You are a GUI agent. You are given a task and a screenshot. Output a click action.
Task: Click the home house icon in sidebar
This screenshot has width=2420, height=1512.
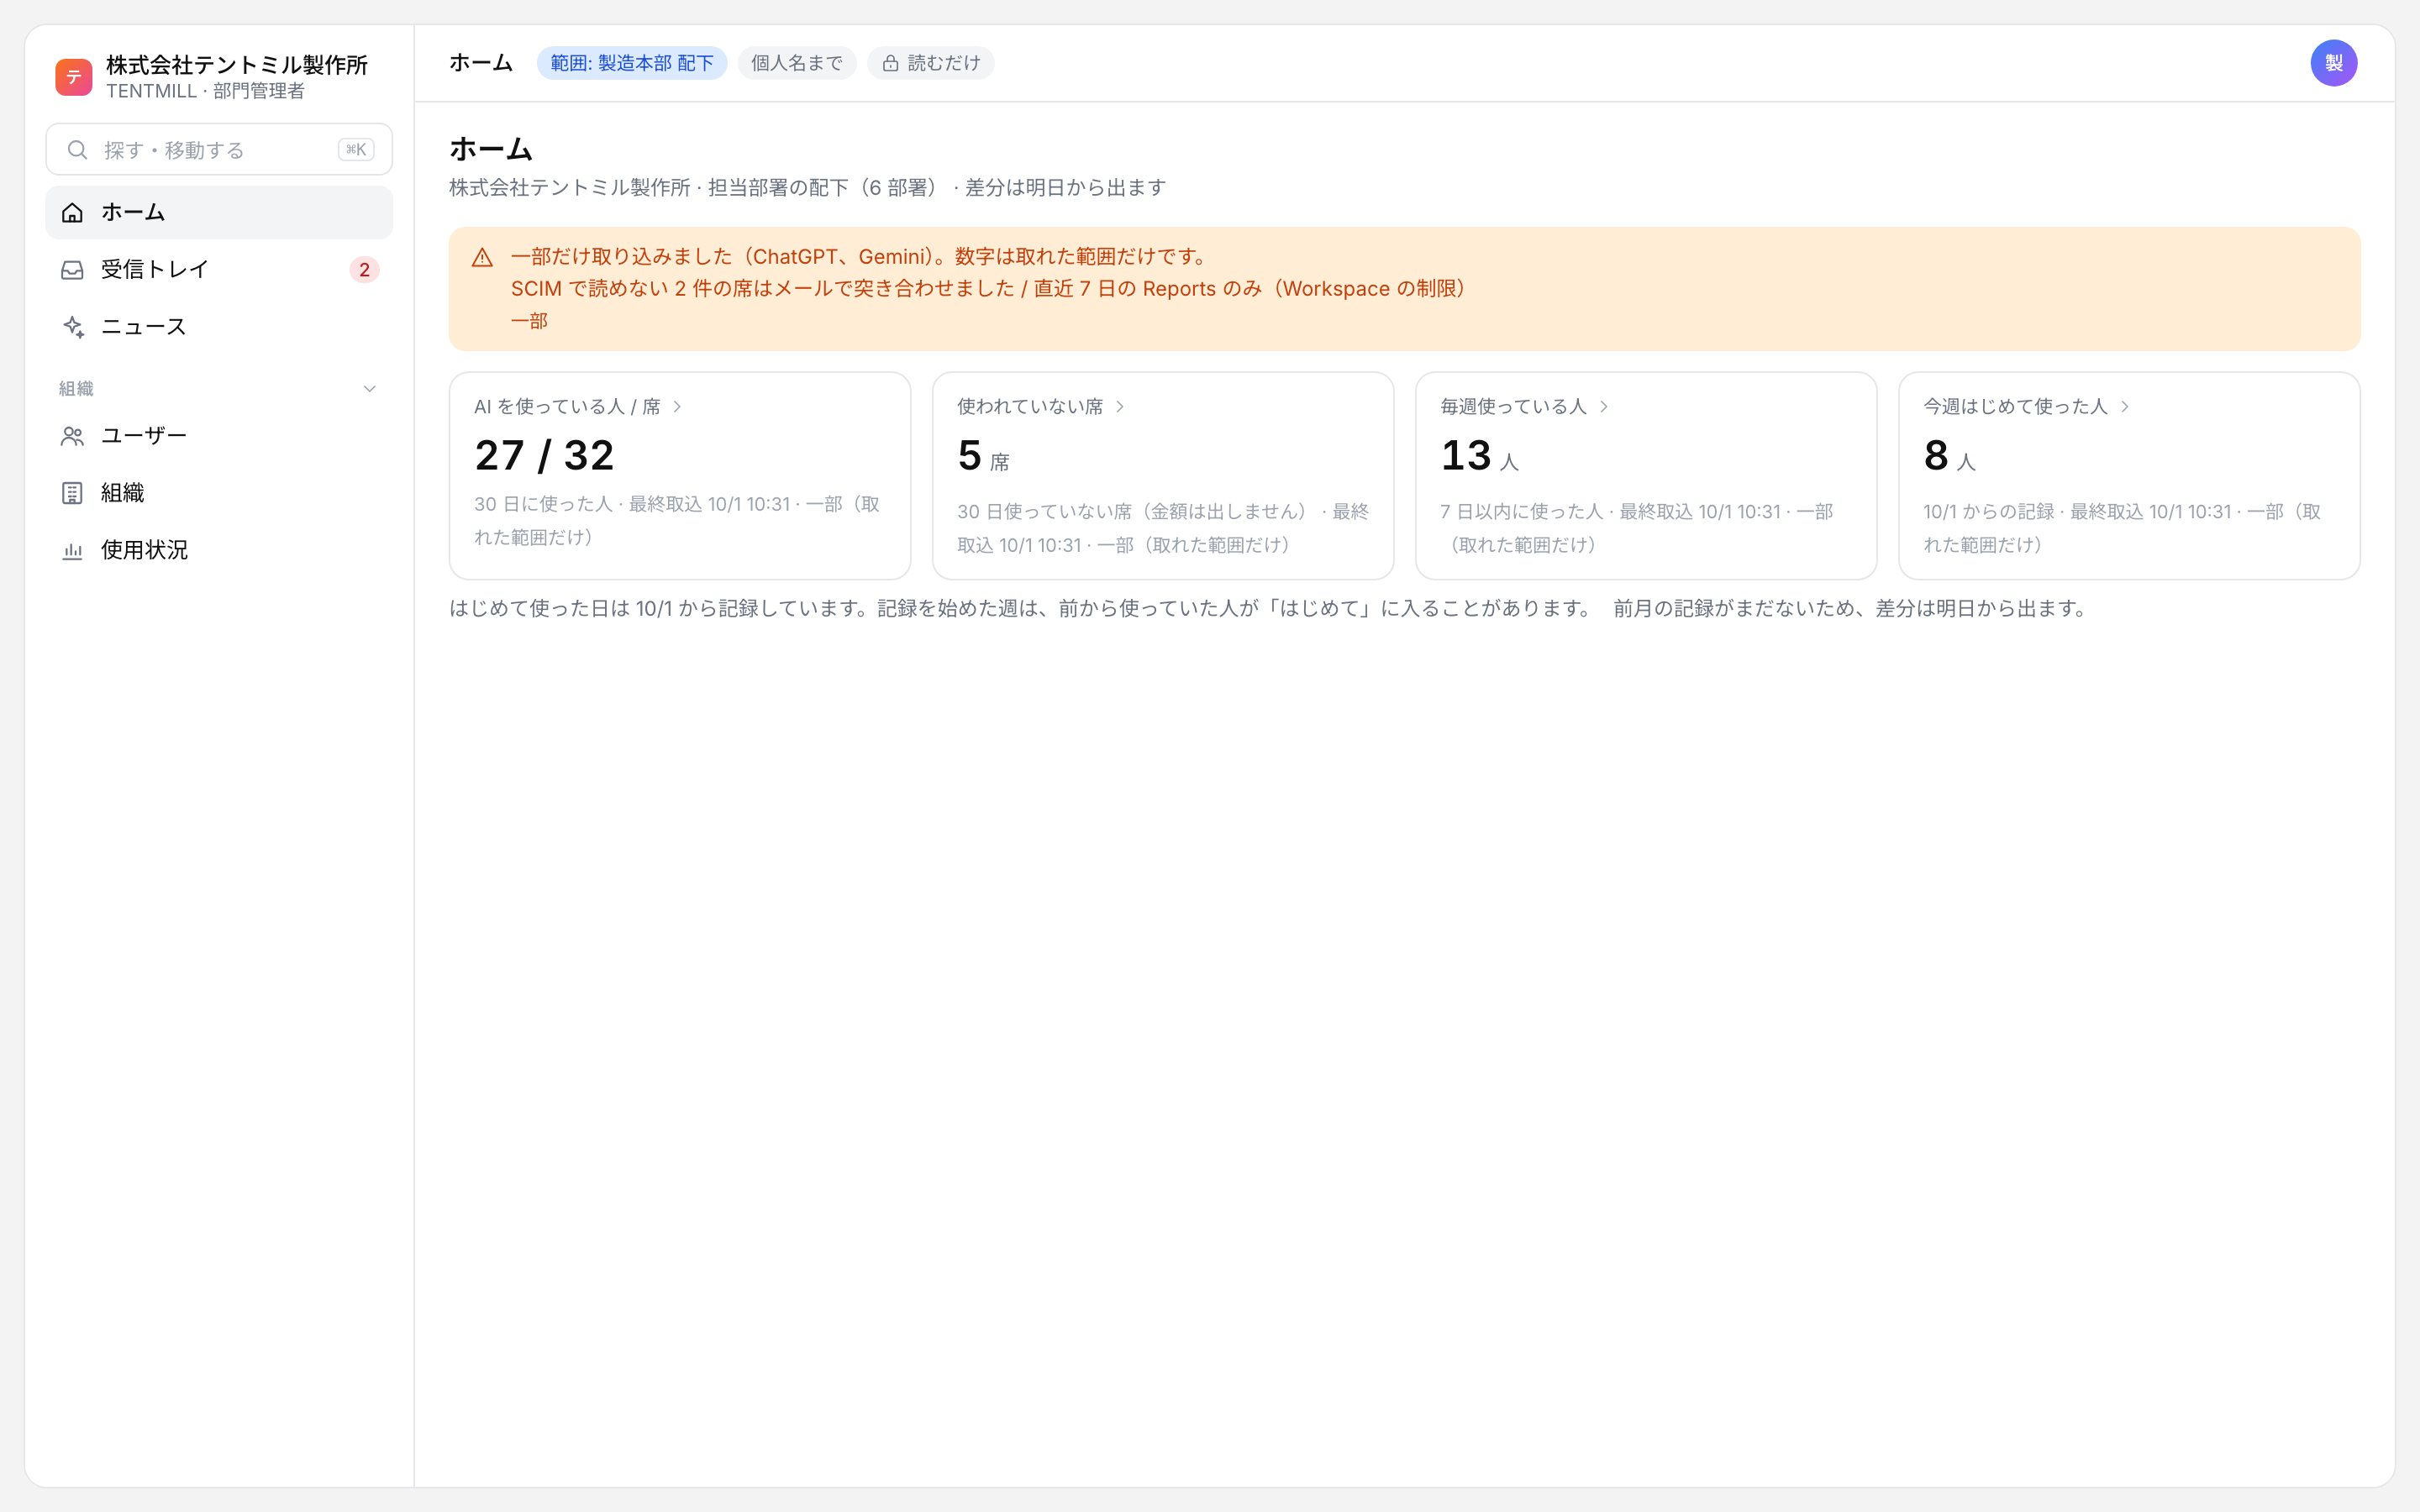tap(72, 212)
